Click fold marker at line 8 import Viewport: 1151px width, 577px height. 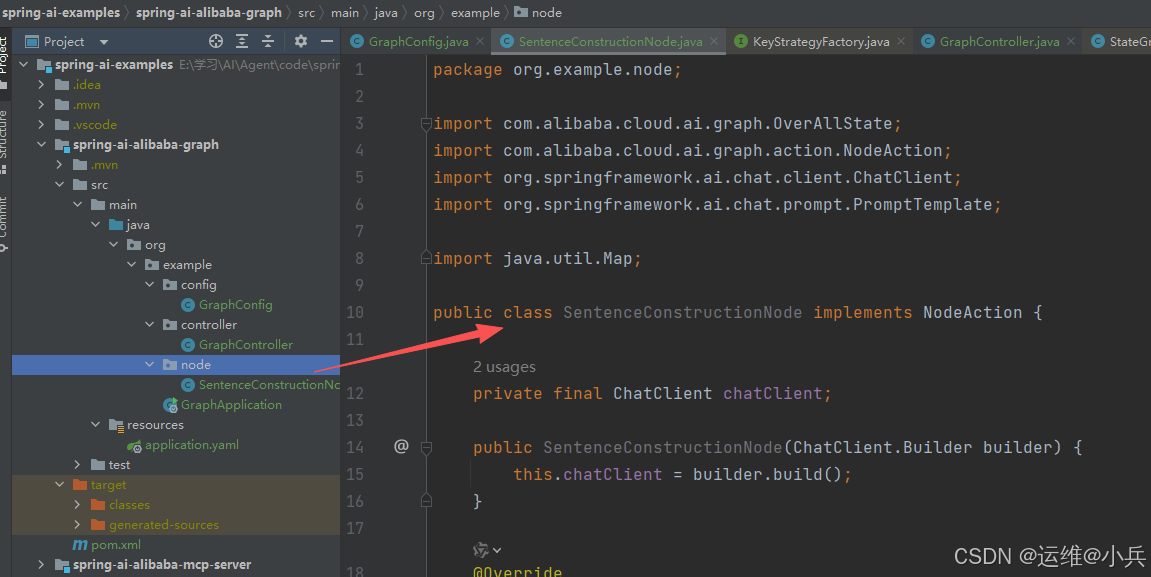(x=426, y=258)
